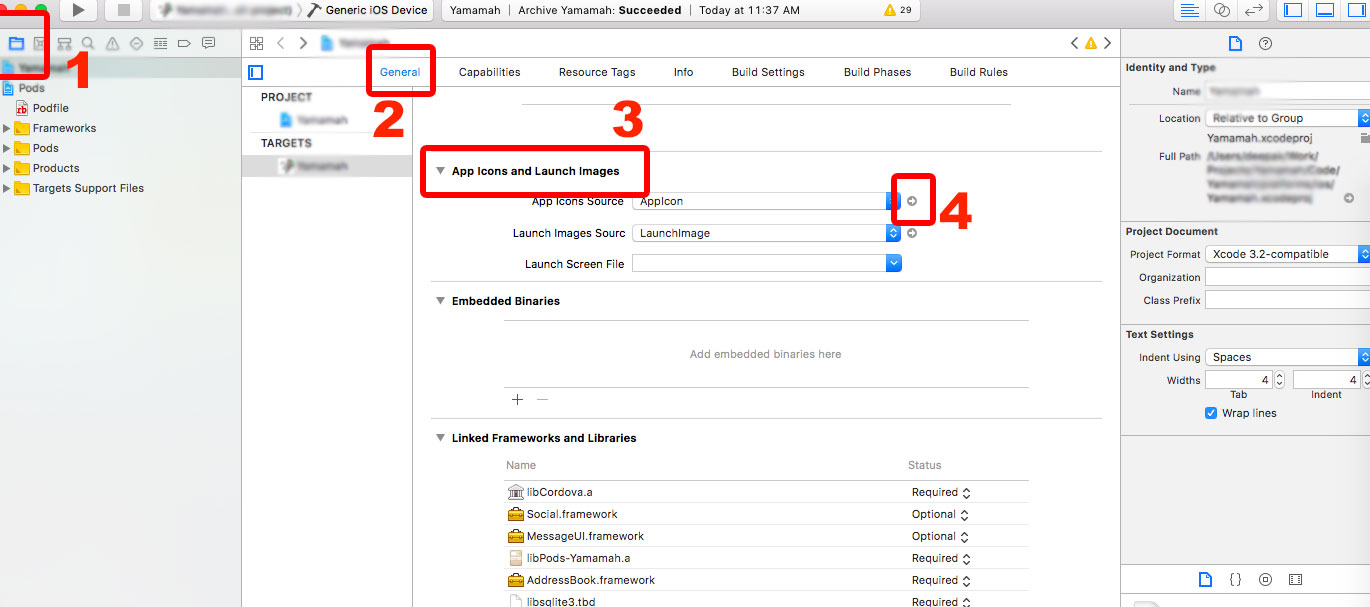Open the Indent Using Spaces dropdown
Screen dimensions: 1370x607
[1288, 357]
